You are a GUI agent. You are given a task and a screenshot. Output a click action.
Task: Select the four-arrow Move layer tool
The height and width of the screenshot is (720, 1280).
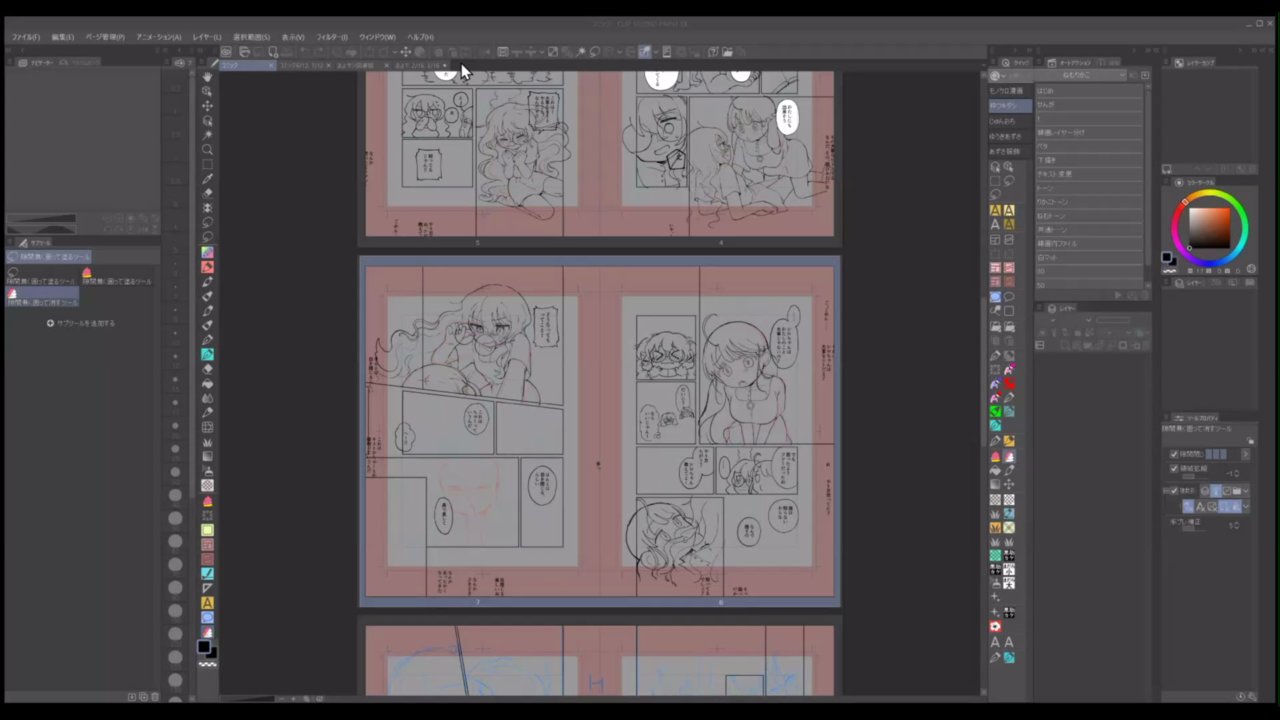coord(207,106)
